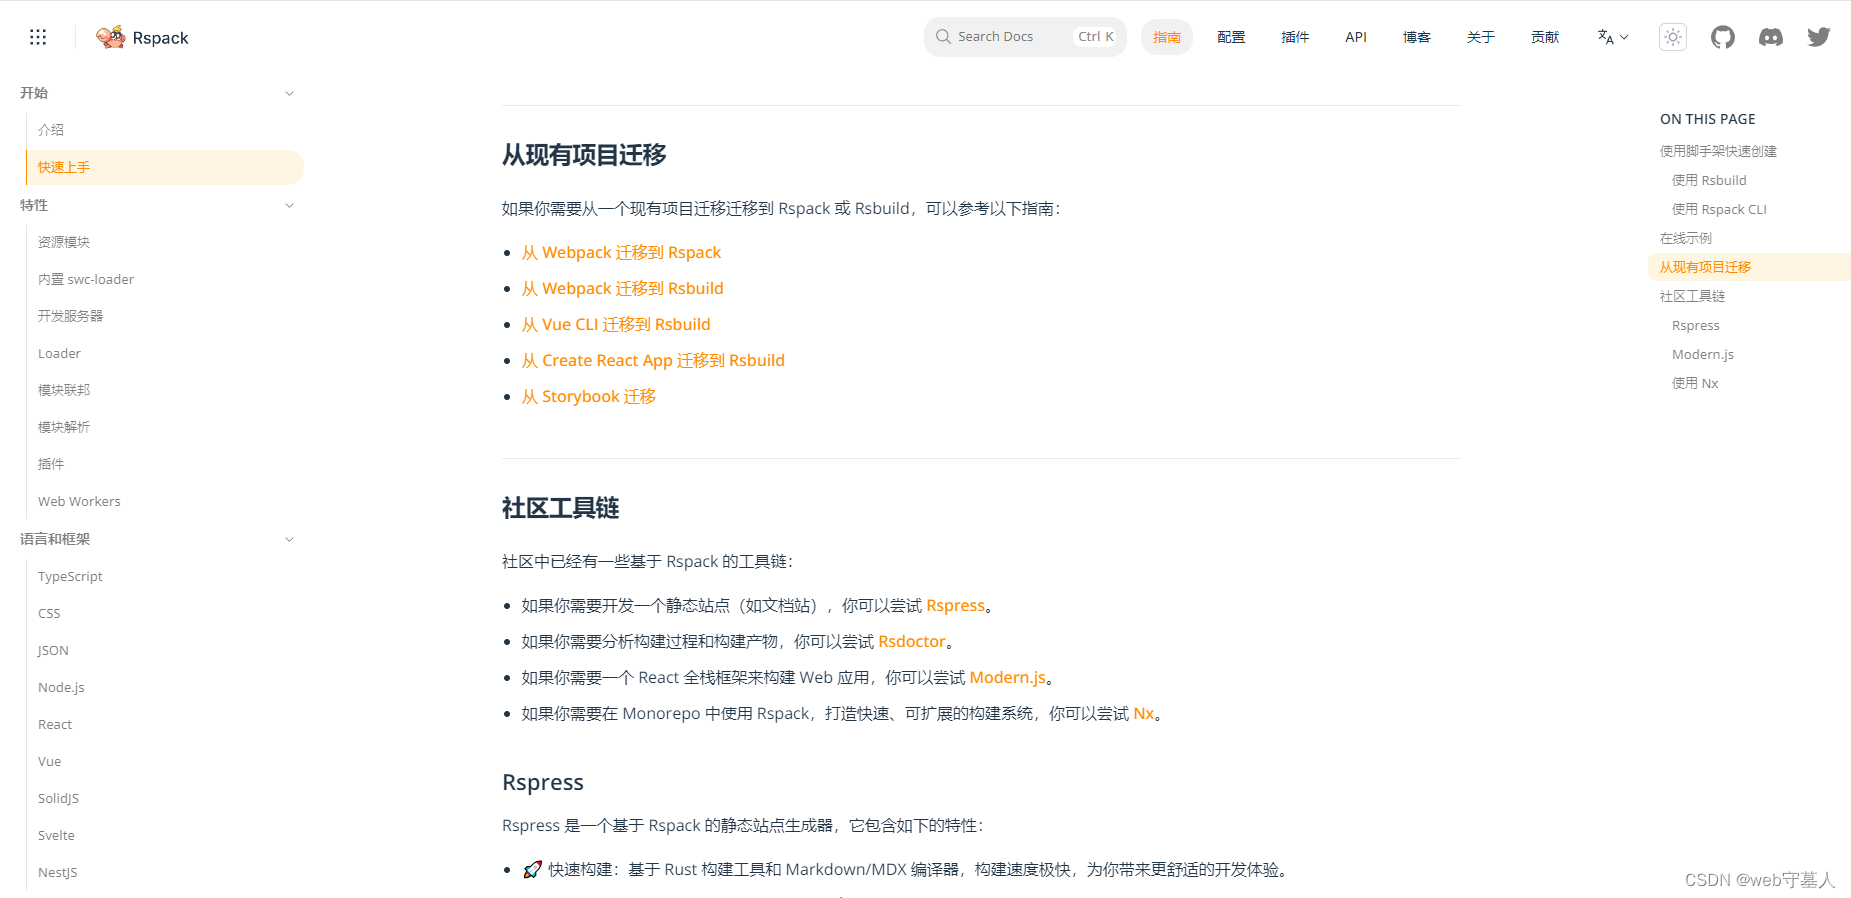This screenshot has width=1851, height=898.
Task: Open the Rsdoctor inline link
Action: click(912, 641)
